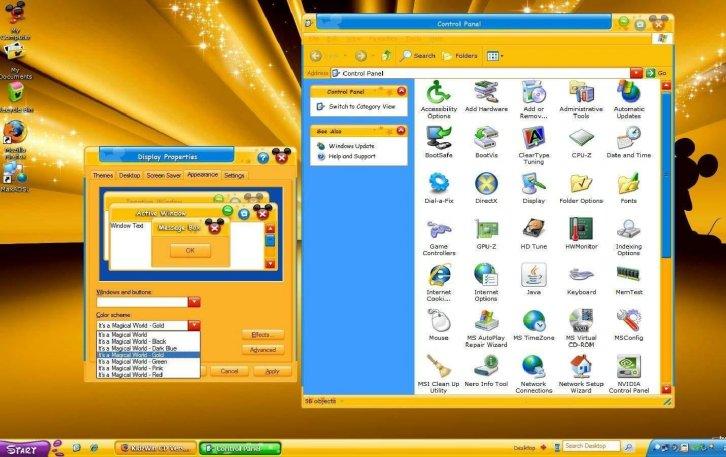Open Internet Options icon
The height and width of the screenshot is (457, 726).
point(486,282)
